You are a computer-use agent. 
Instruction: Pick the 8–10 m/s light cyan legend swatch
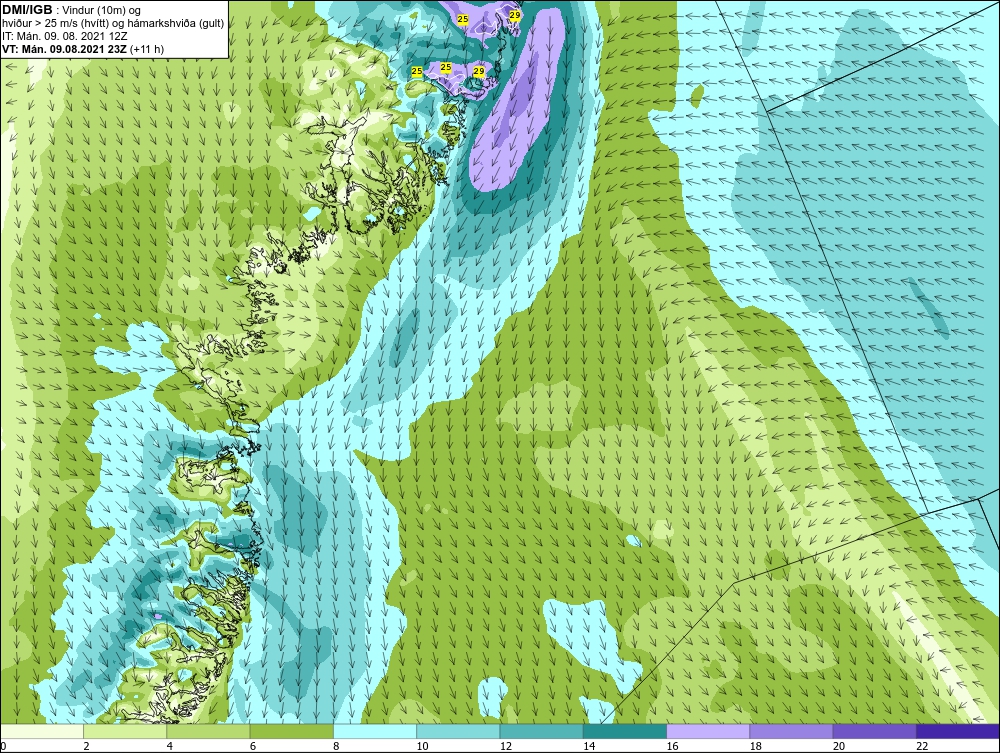coord(375,731)
